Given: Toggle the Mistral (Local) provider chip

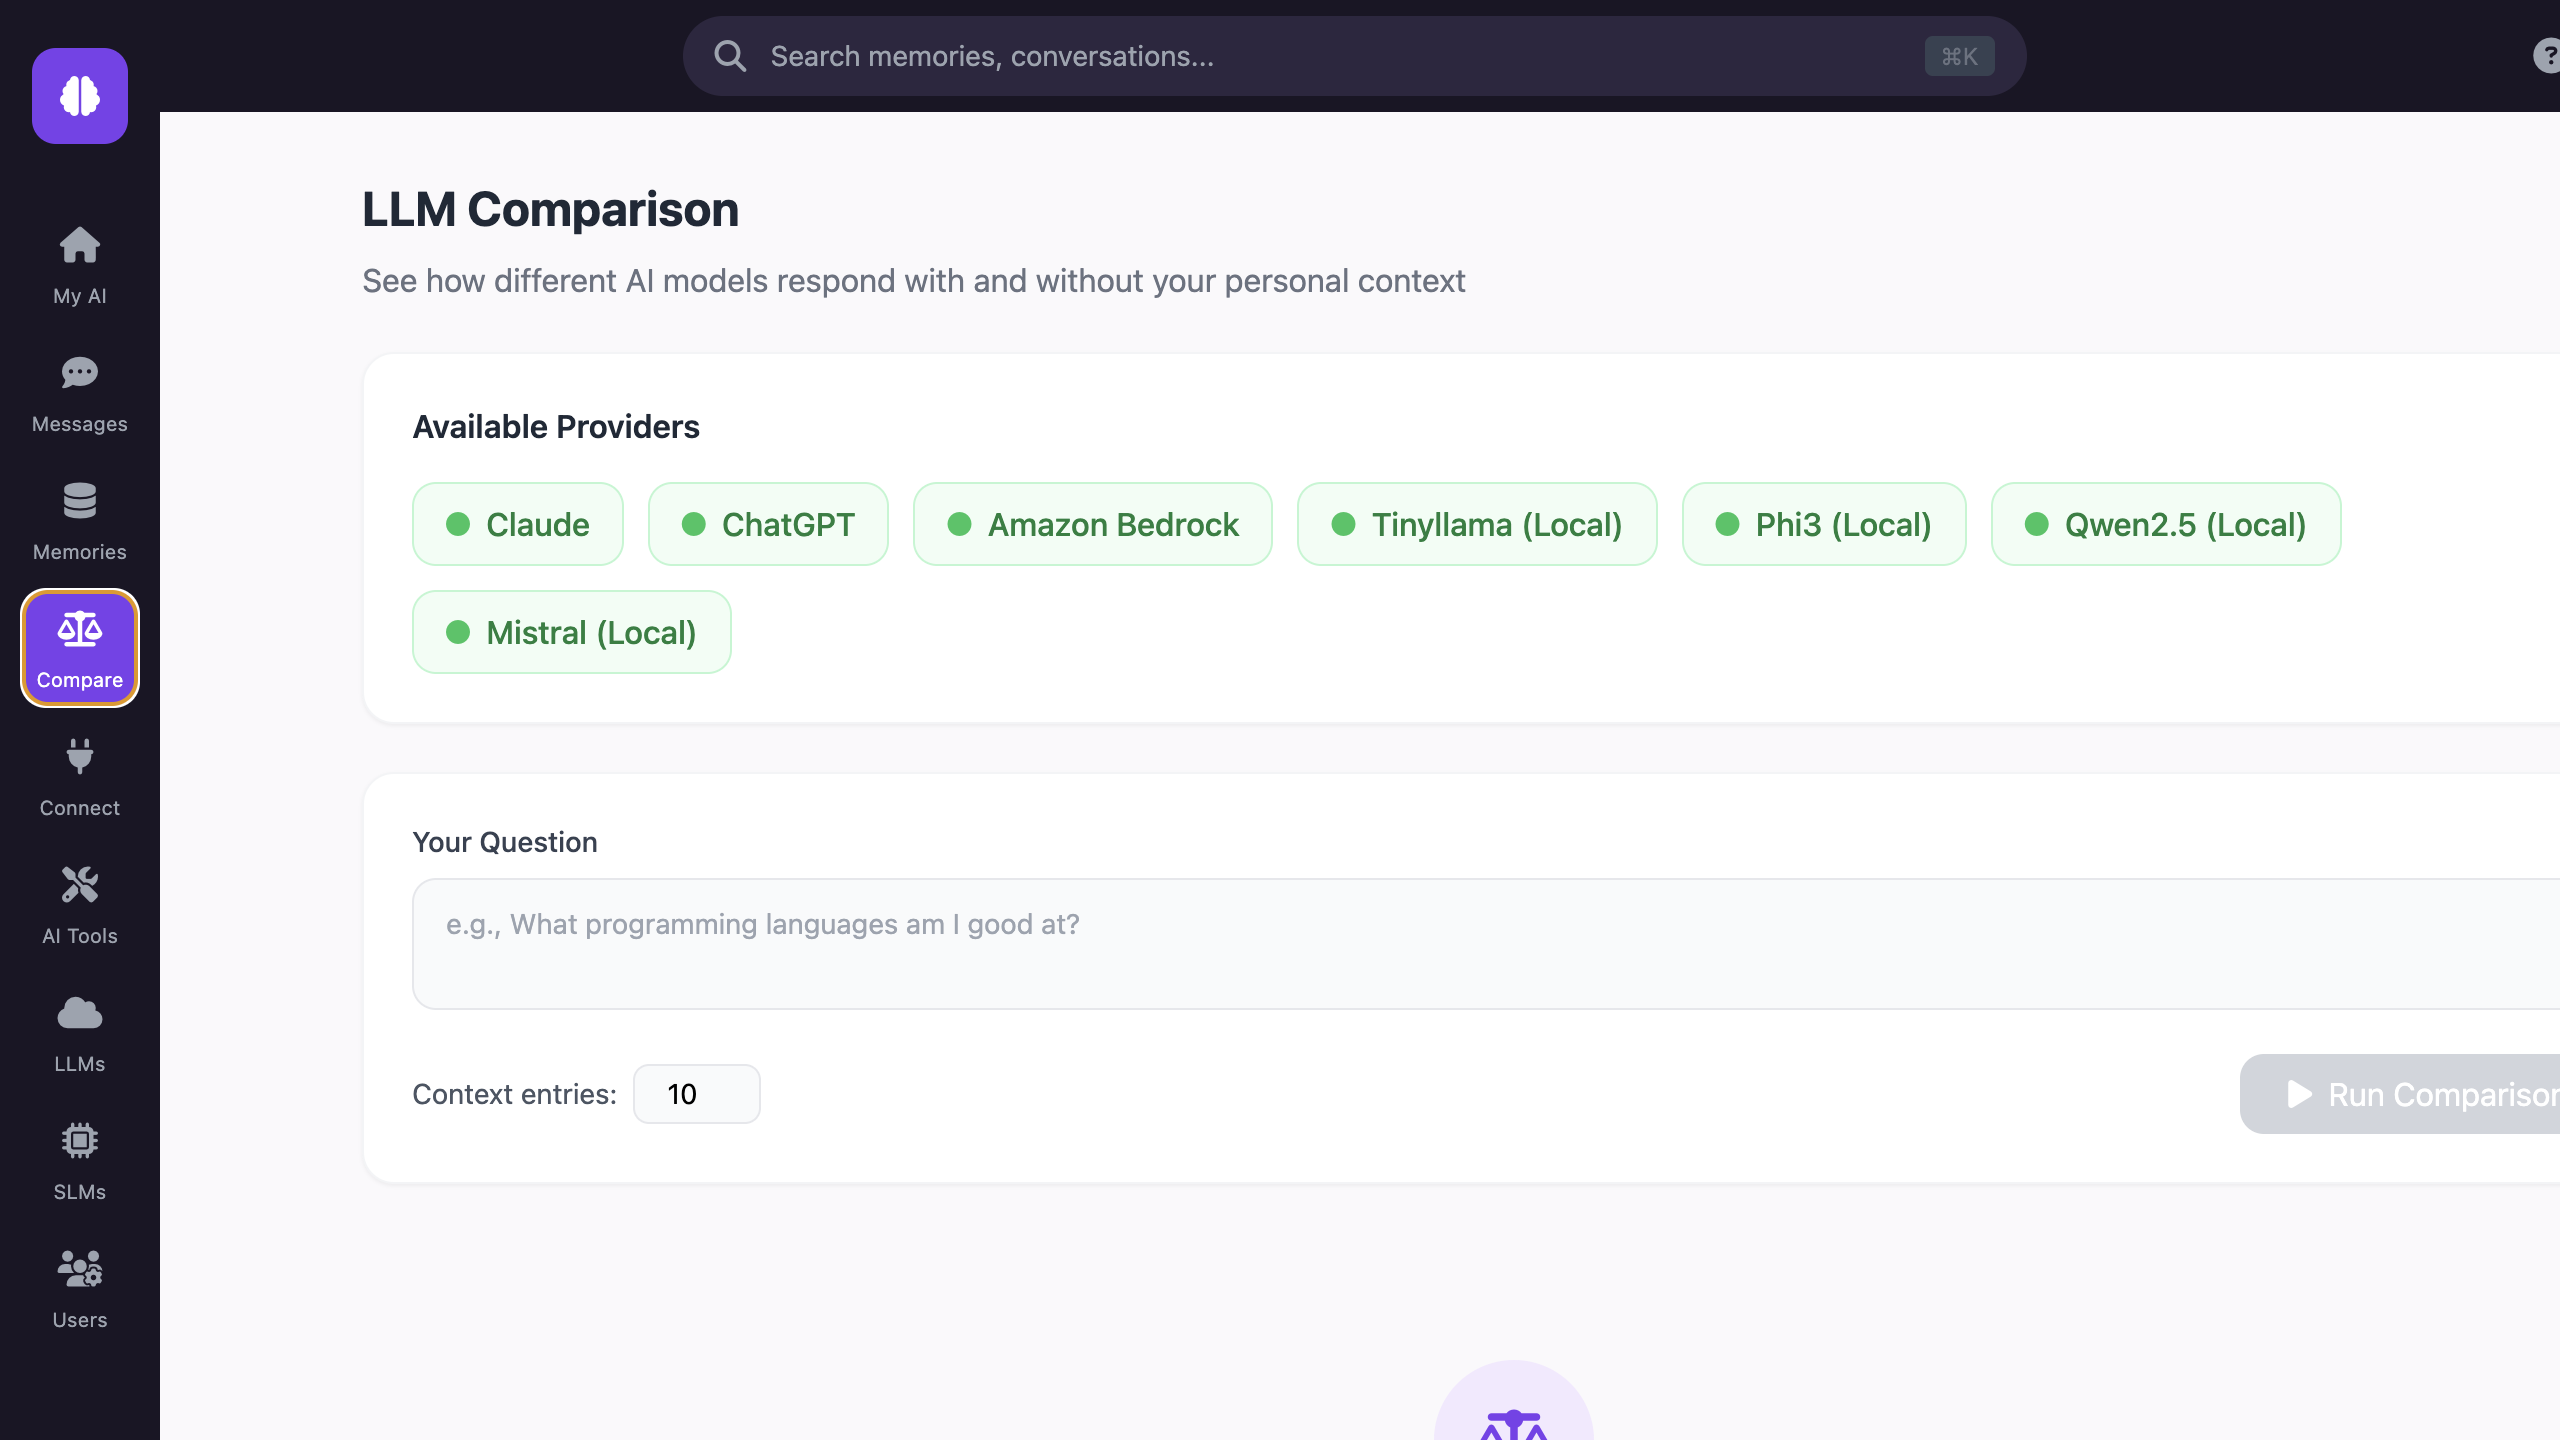Looking at the screenshot, I should 571,631.
